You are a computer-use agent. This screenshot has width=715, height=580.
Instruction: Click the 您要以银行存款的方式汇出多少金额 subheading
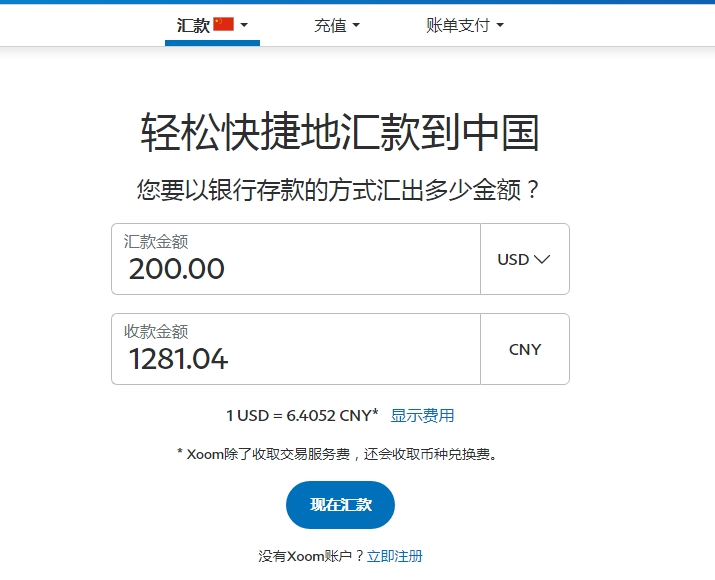coord(340,190)
